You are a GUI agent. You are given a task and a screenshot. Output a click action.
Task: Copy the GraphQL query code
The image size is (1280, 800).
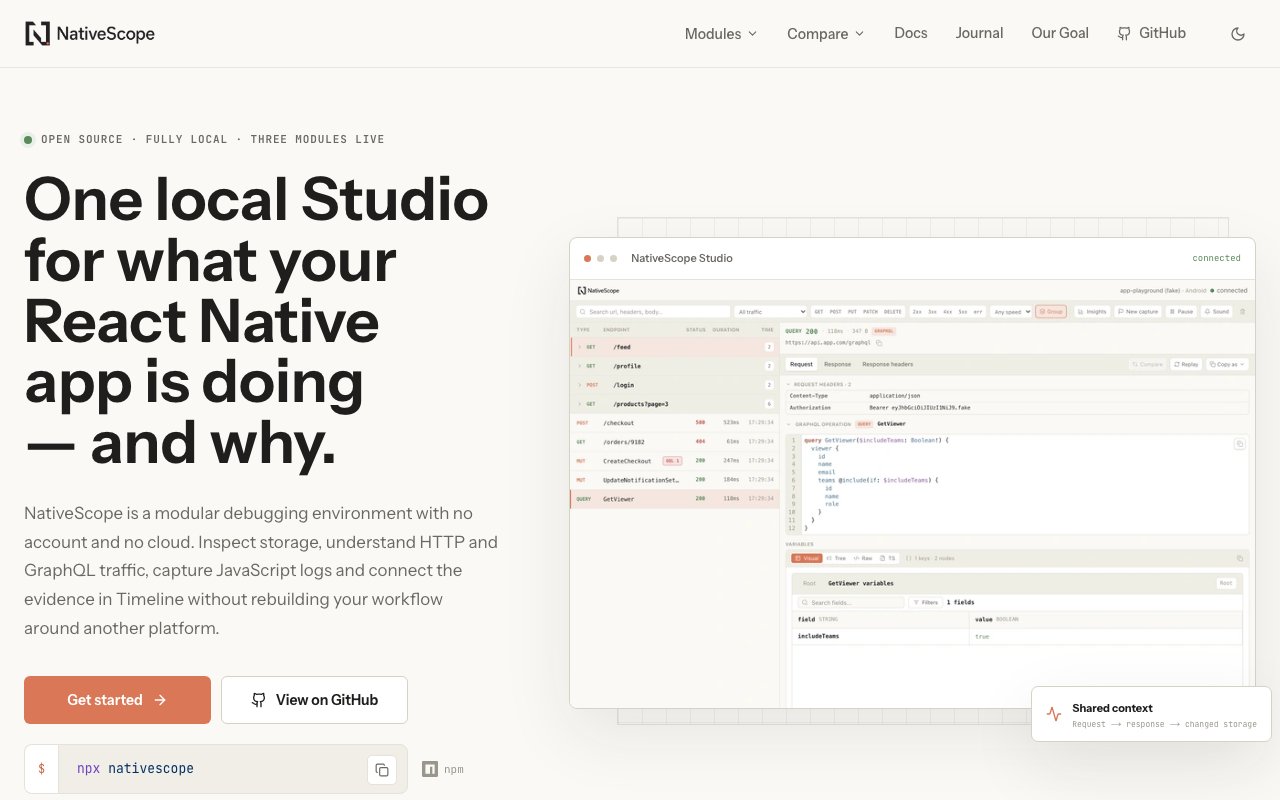[1239, 443]
